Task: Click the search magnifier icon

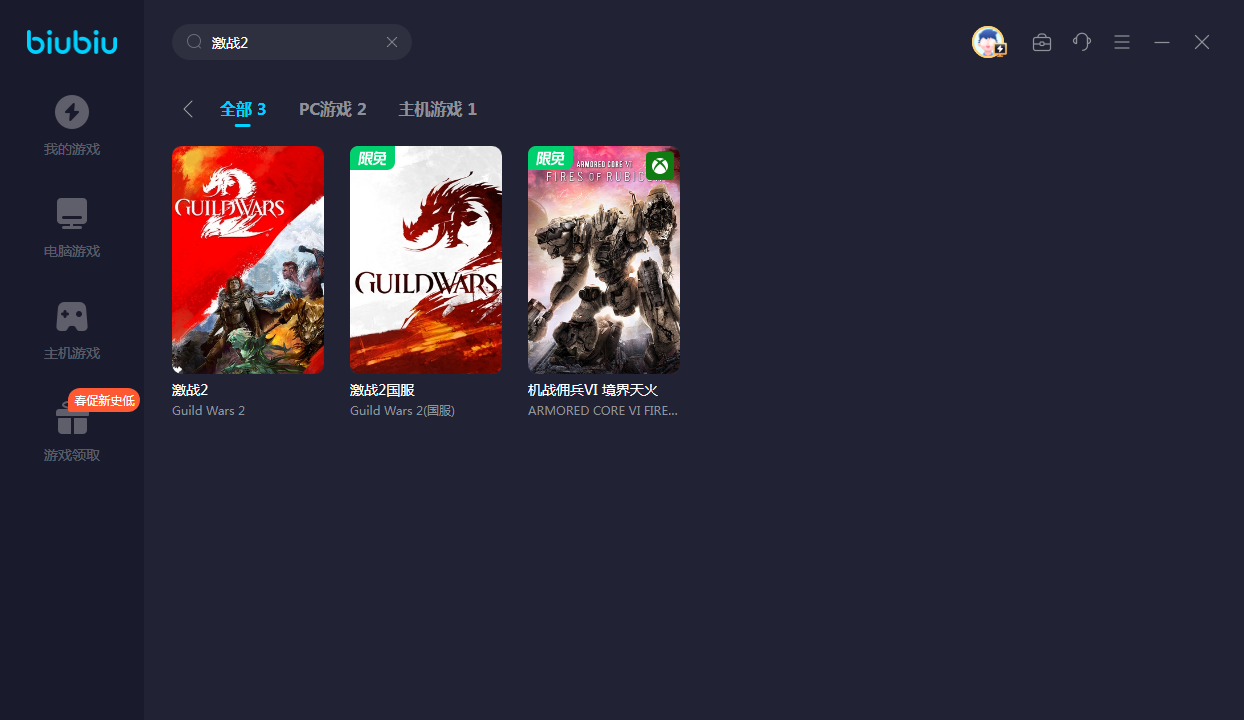Action: pyautogui.click(x=195, y=42)
